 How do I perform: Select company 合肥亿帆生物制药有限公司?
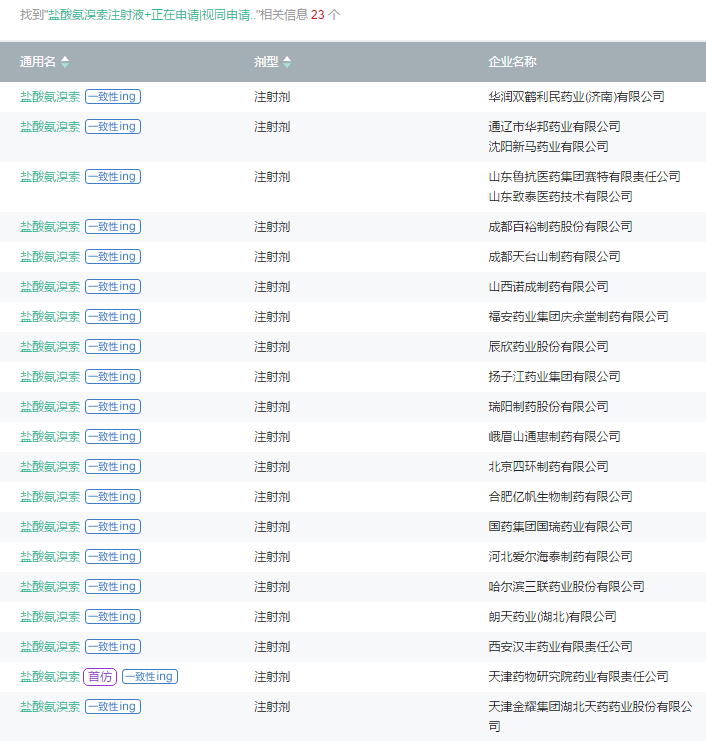coord(560,497)
